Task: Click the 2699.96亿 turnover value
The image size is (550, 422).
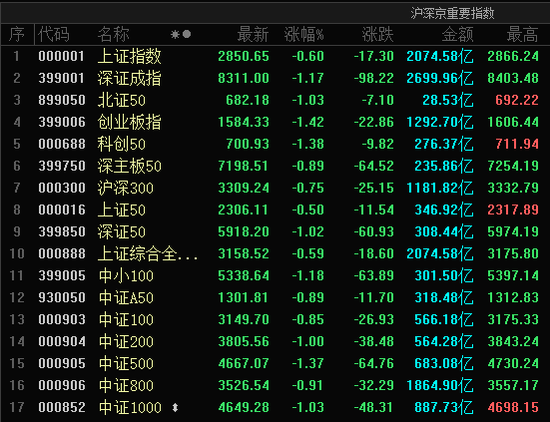Action: point(440,78)
